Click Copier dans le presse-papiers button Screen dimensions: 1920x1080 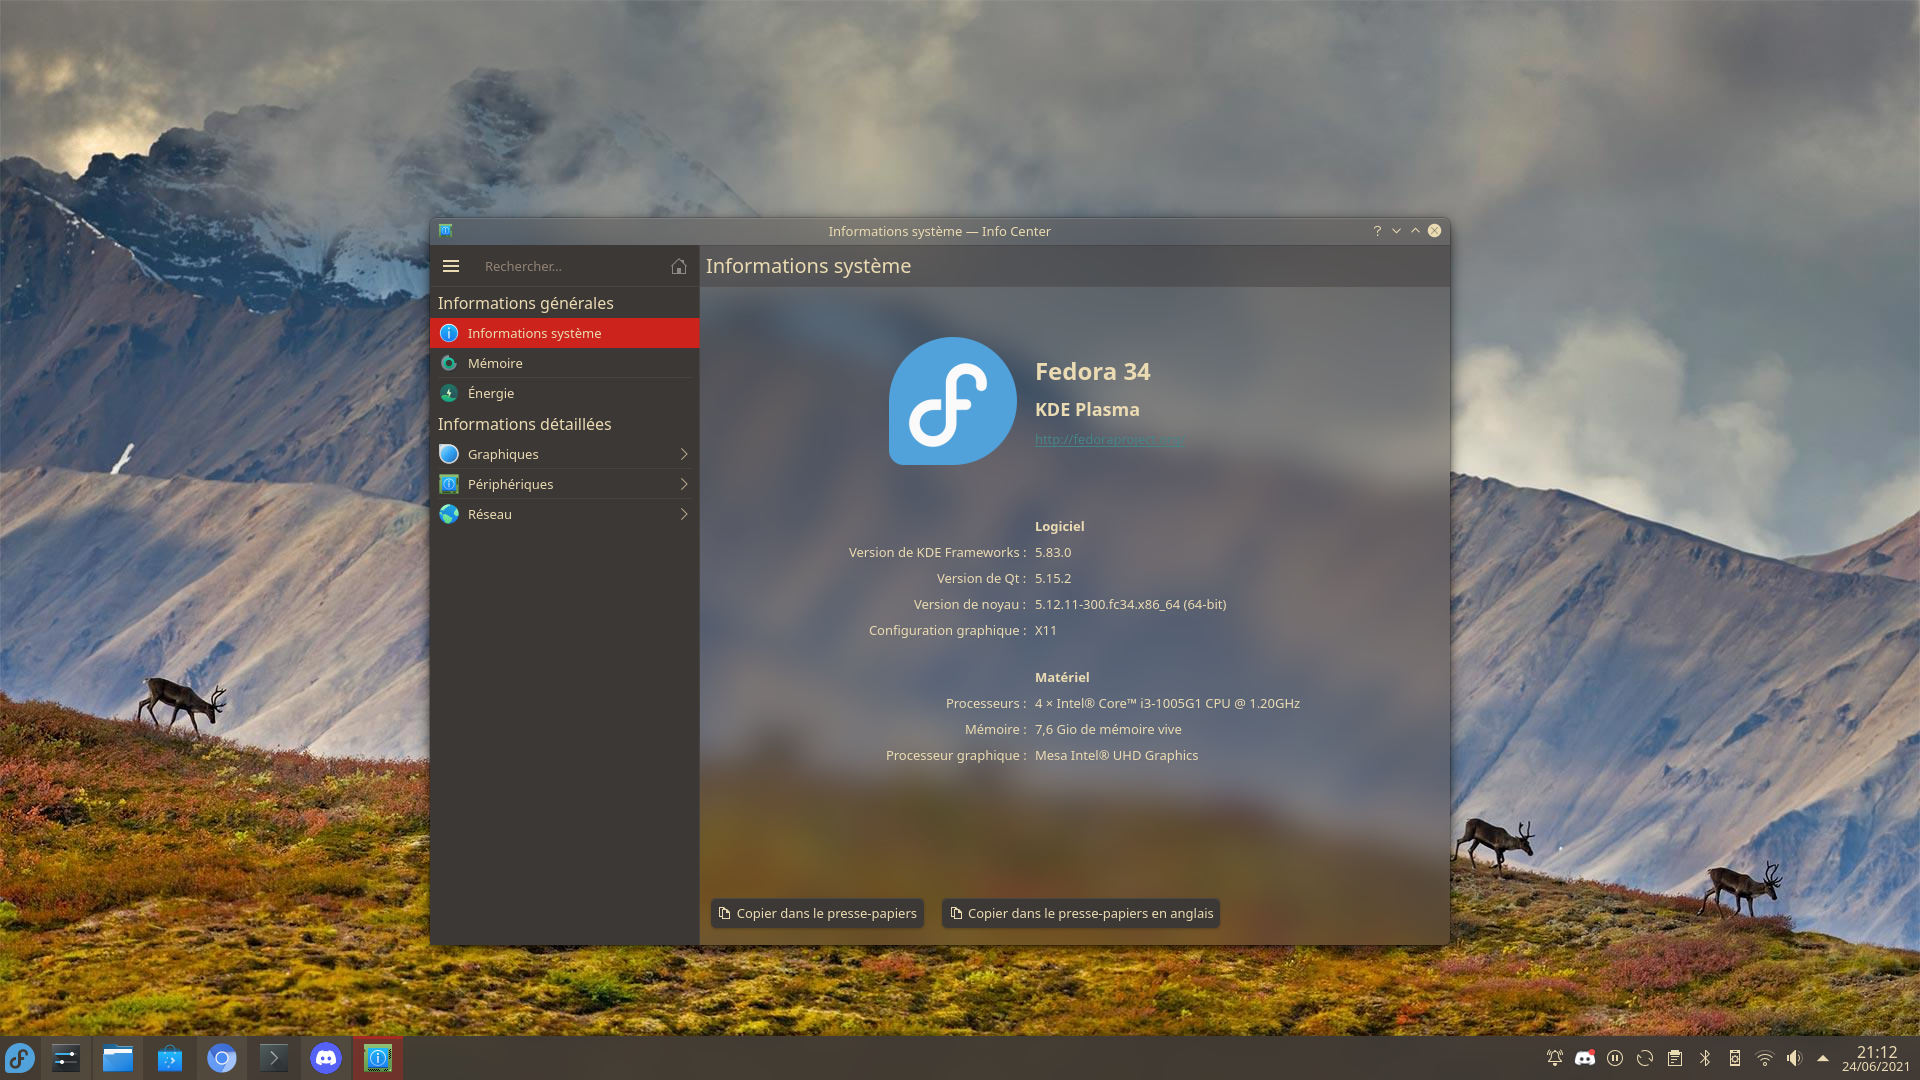817,913
